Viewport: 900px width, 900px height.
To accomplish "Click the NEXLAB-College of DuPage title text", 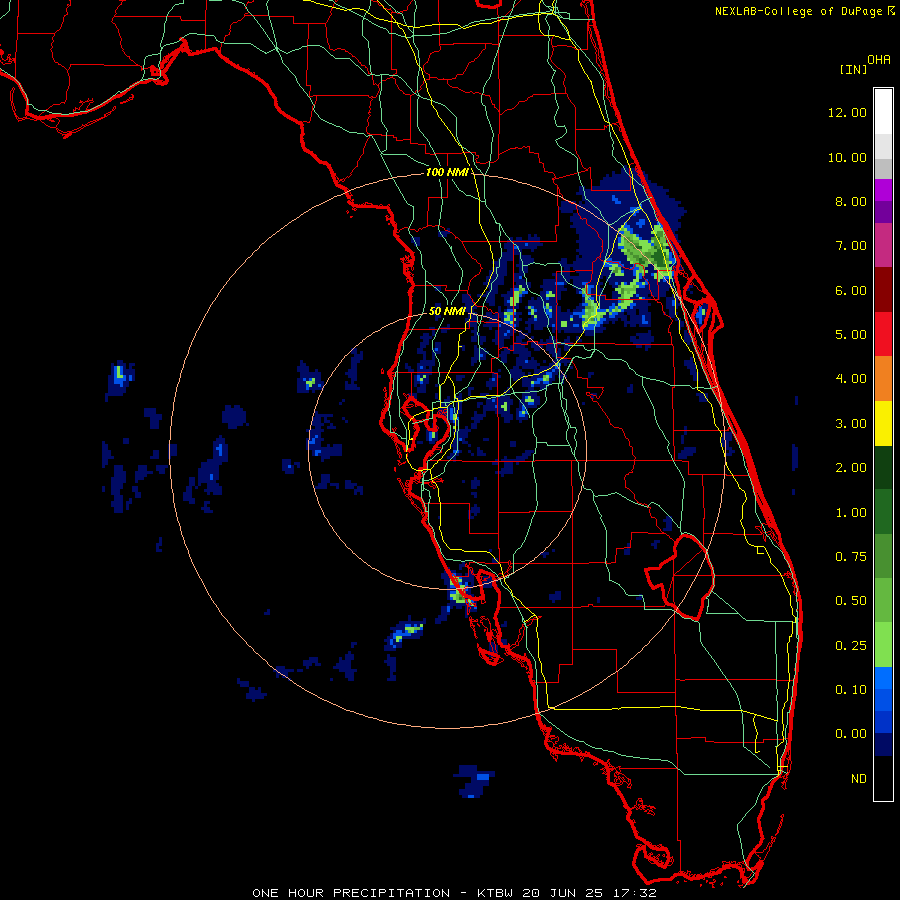I will point(798,11).
